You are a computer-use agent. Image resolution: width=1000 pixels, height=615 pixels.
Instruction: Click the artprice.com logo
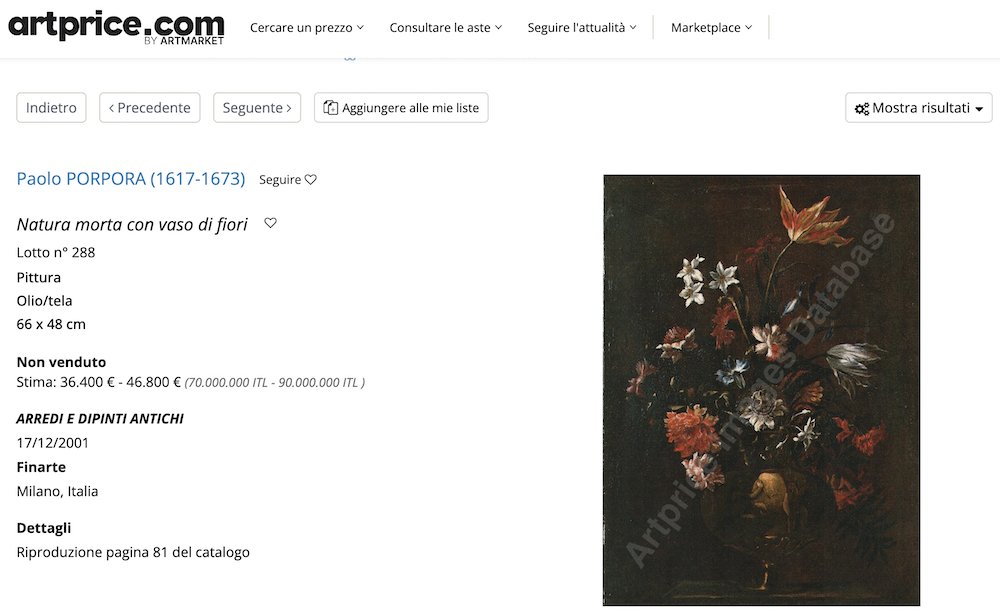115,27
